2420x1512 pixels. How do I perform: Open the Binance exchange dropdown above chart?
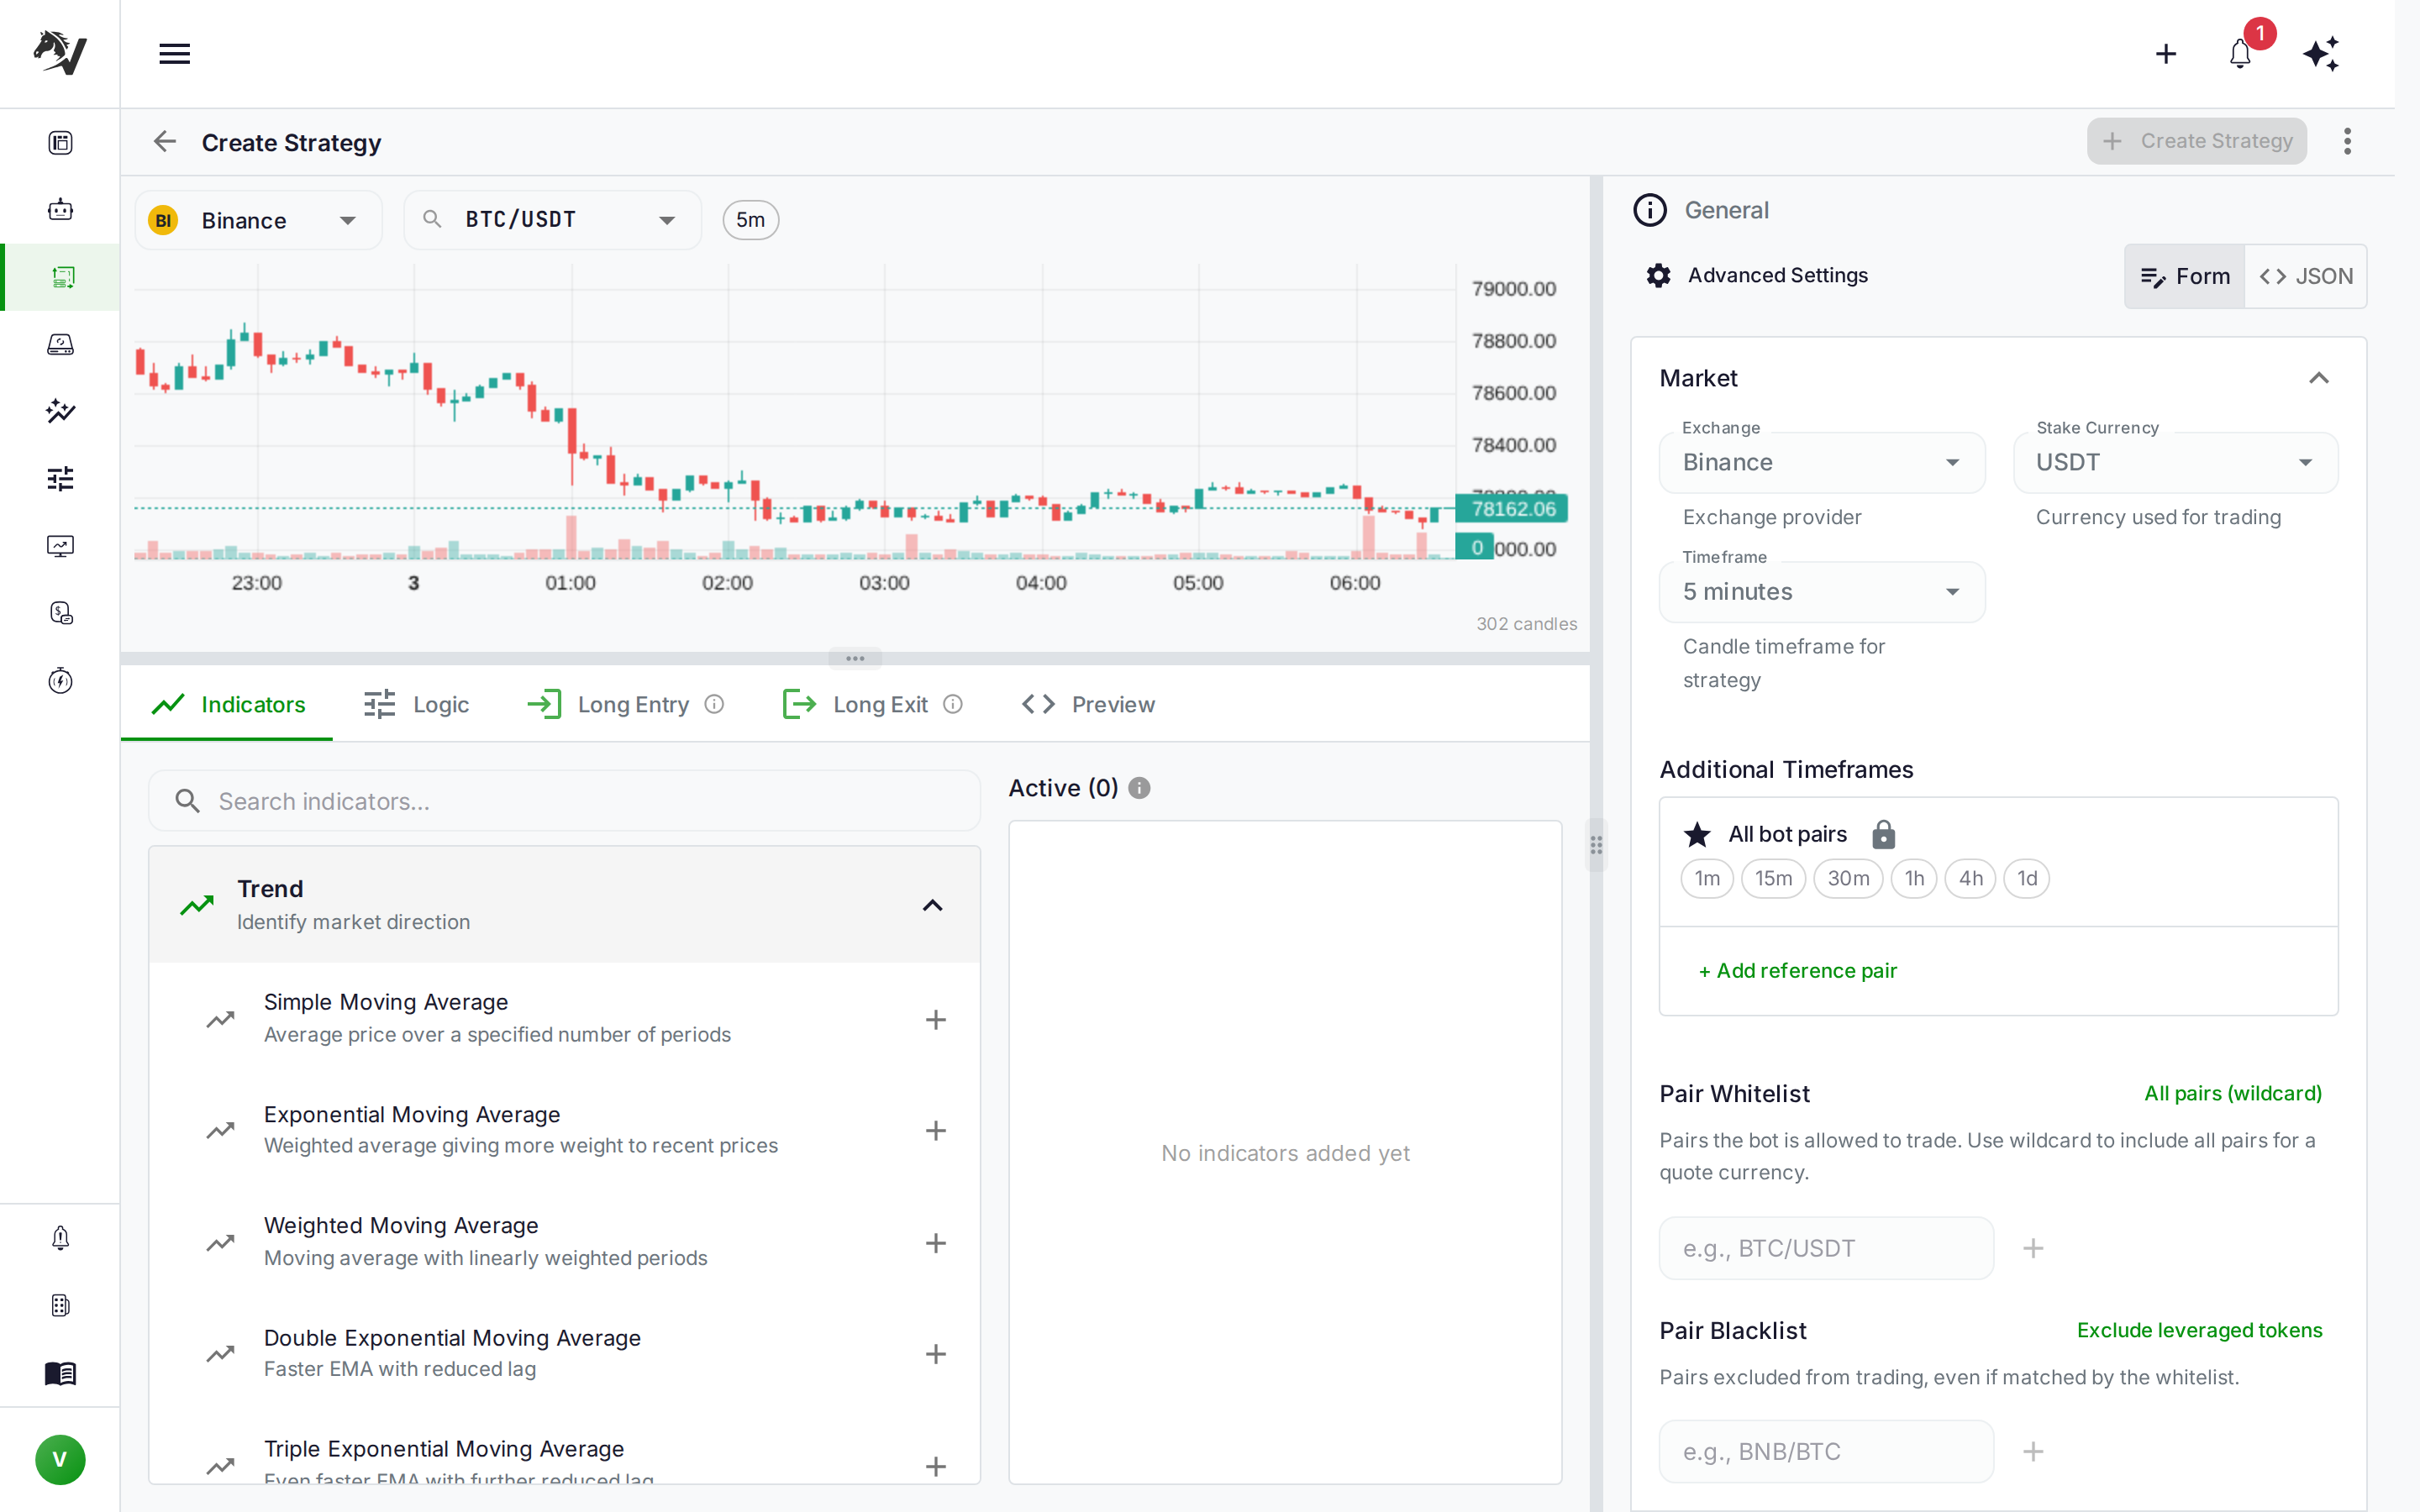point(258,220)
